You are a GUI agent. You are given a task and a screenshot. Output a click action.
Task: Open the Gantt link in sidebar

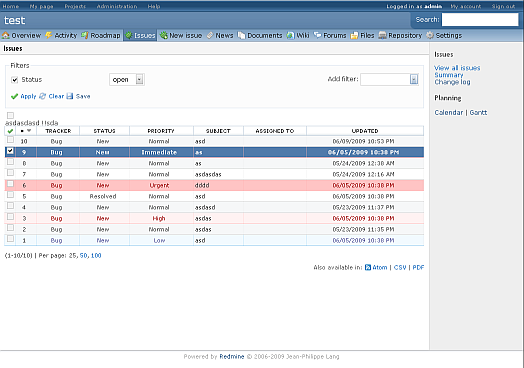(478, 113)
